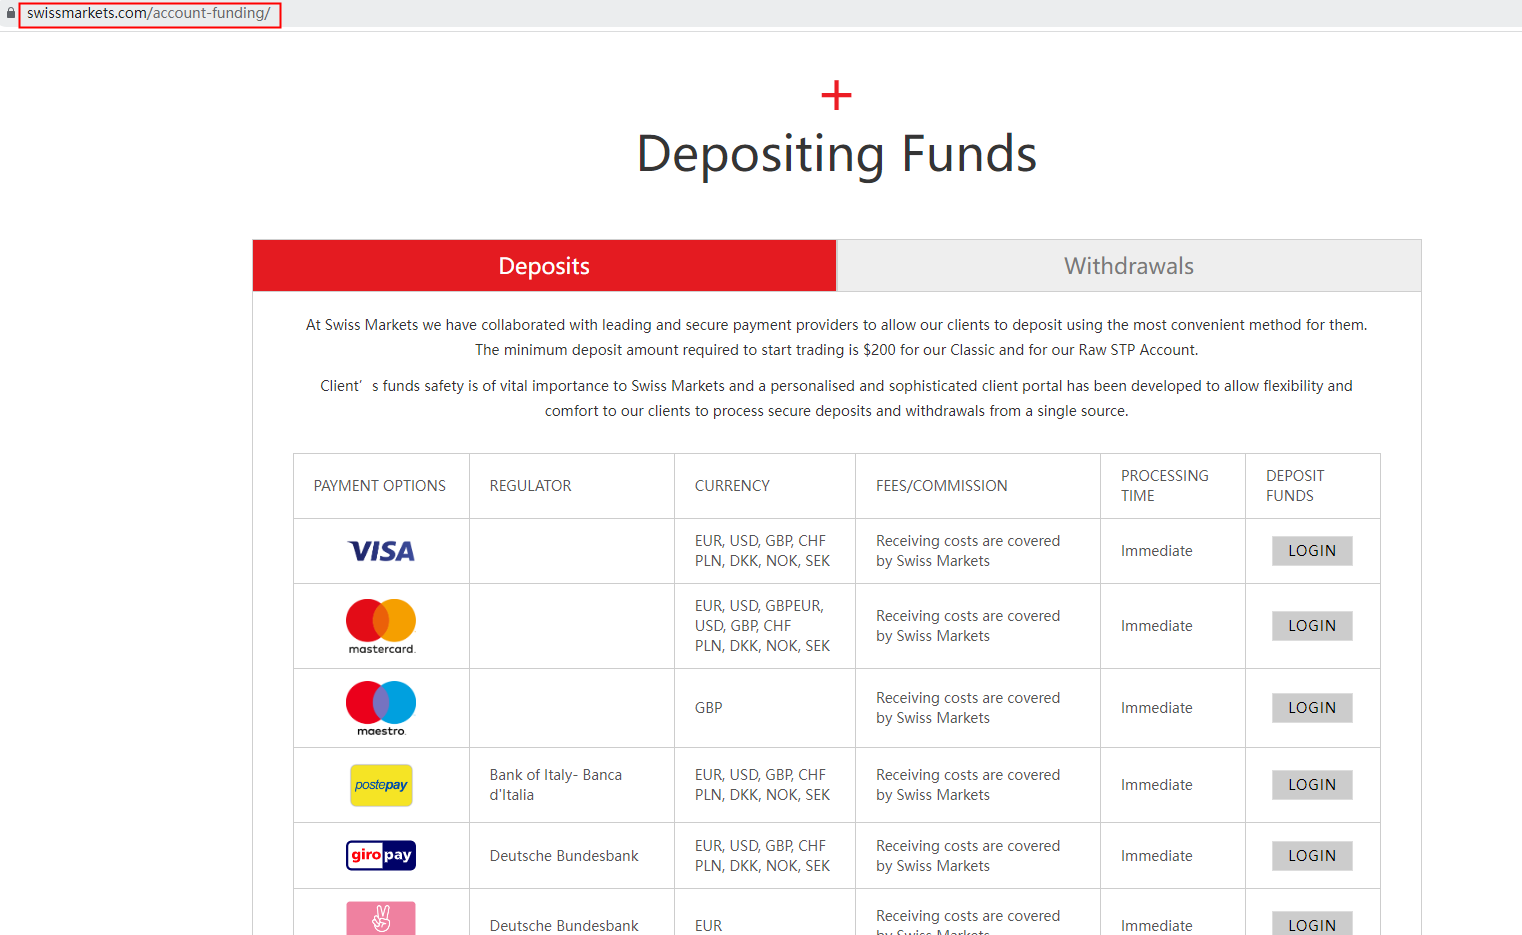The image size is (1522, 935).
Task: Click the Depositing Funds heading
Action: tap(837, 154)
